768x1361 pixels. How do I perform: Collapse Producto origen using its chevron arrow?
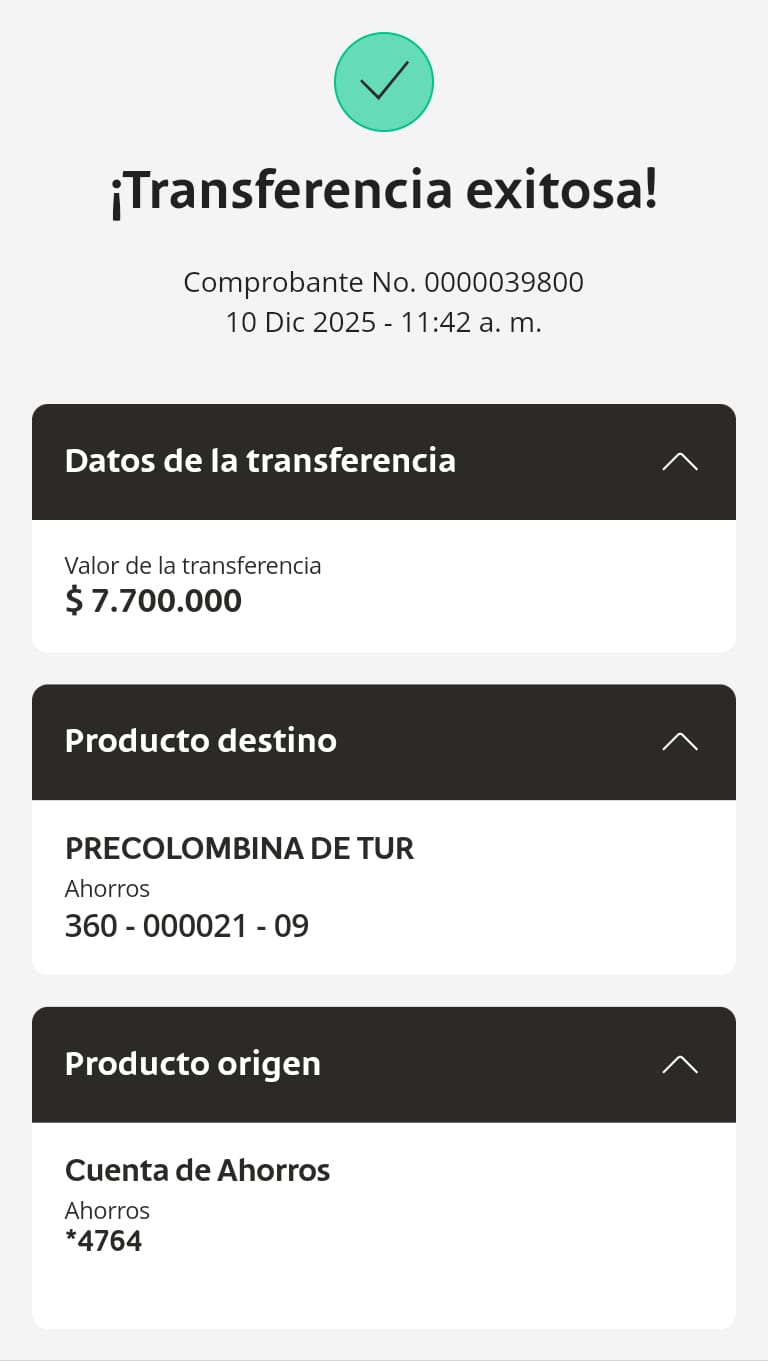[x=680, y=1064]
